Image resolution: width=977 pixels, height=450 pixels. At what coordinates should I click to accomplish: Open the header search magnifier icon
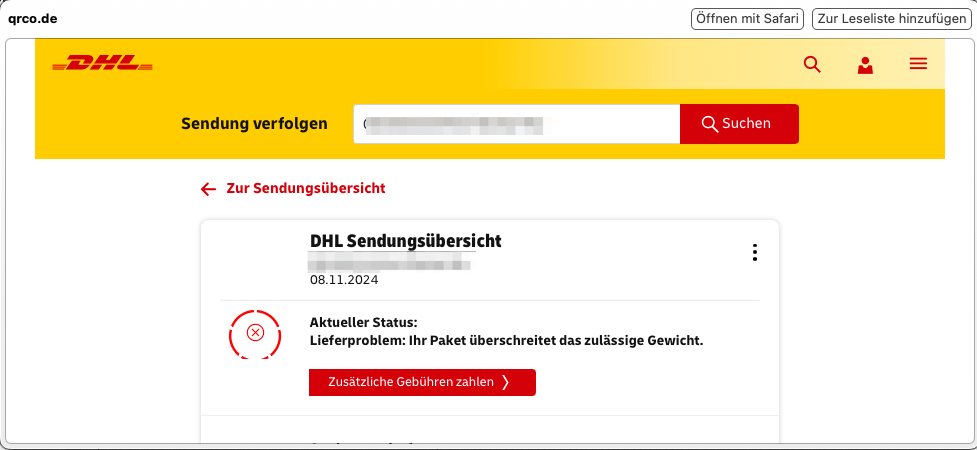[812, 65]
